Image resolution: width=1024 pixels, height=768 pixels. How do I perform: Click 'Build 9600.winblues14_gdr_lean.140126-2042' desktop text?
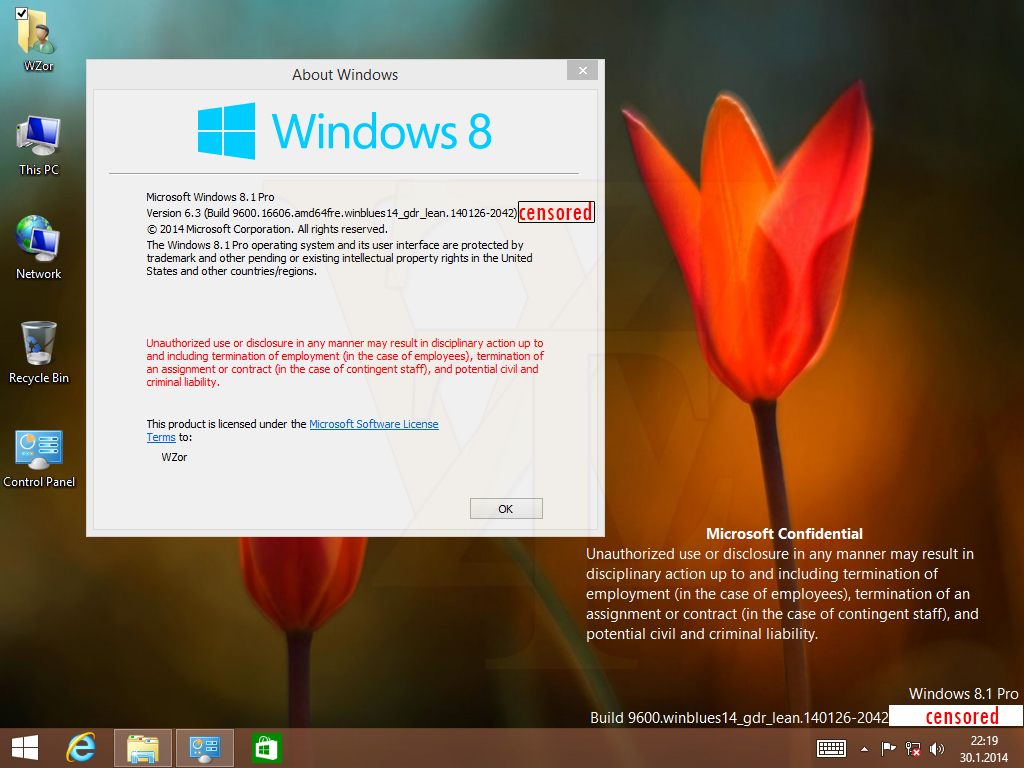pyautogui.click(x=739, y=718)
